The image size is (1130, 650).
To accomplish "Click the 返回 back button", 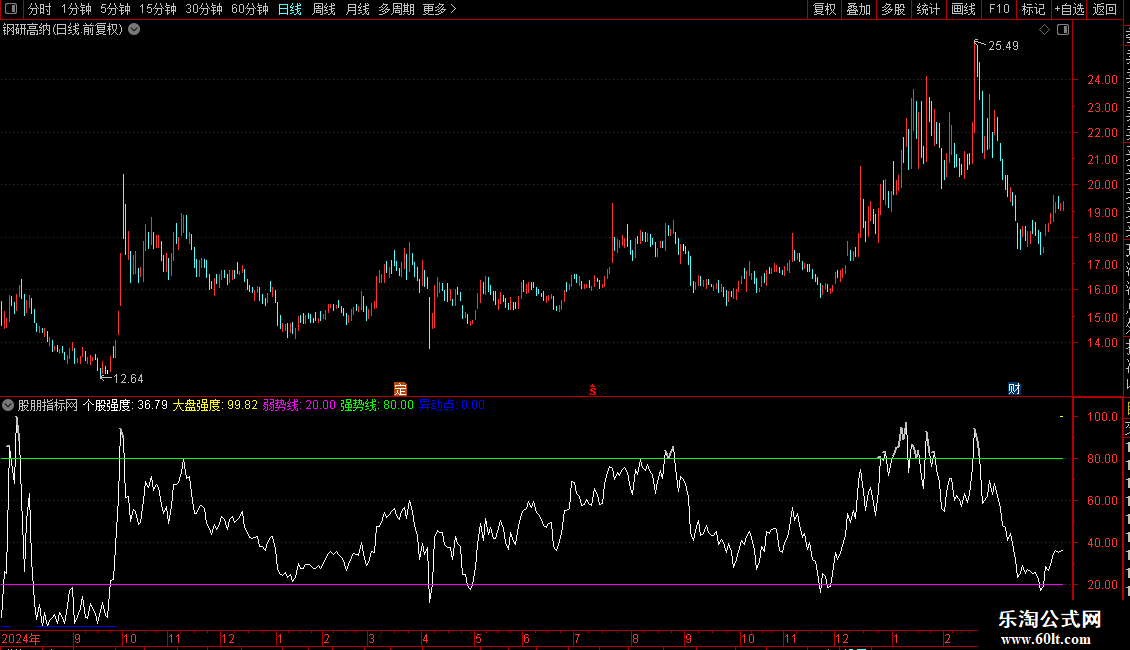I will (1105, 9).
